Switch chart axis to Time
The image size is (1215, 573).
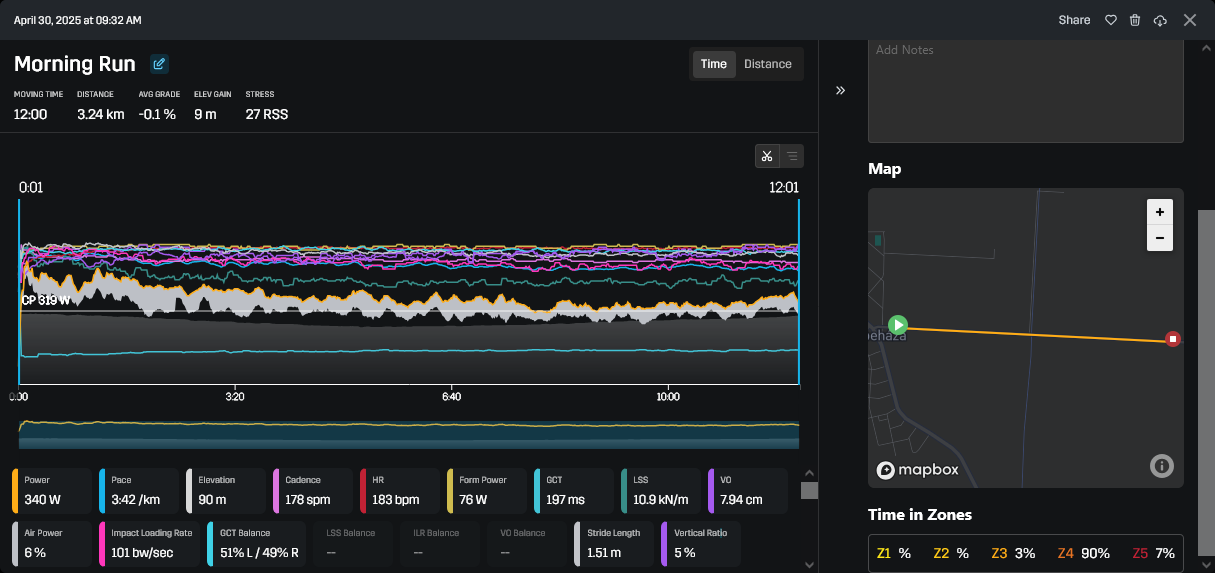tap(714, 64)
